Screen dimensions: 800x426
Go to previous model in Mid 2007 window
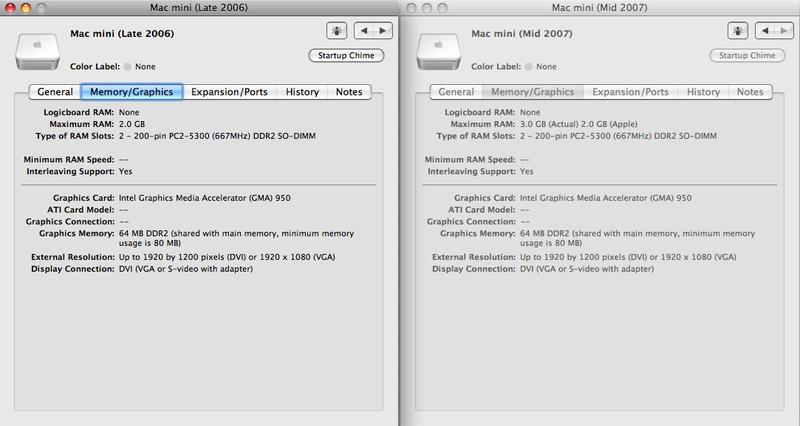tap(765, 31)
